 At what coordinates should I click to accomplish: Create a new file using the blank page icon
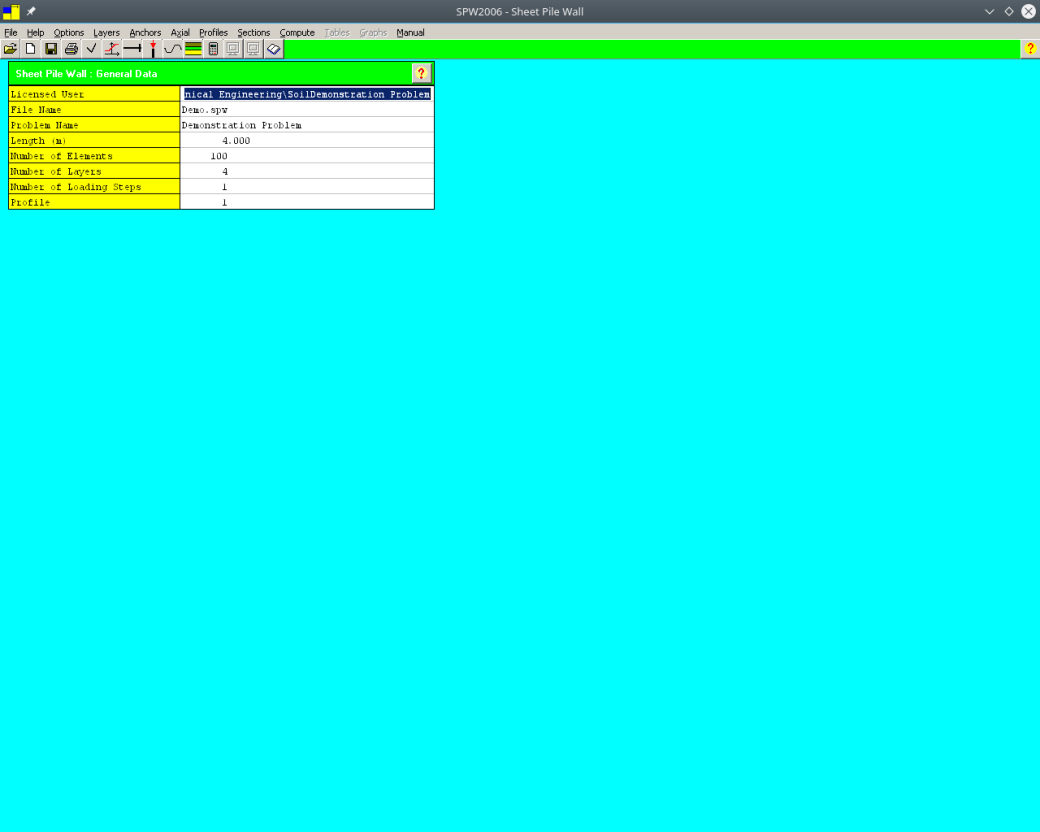(x=30, y=48)
